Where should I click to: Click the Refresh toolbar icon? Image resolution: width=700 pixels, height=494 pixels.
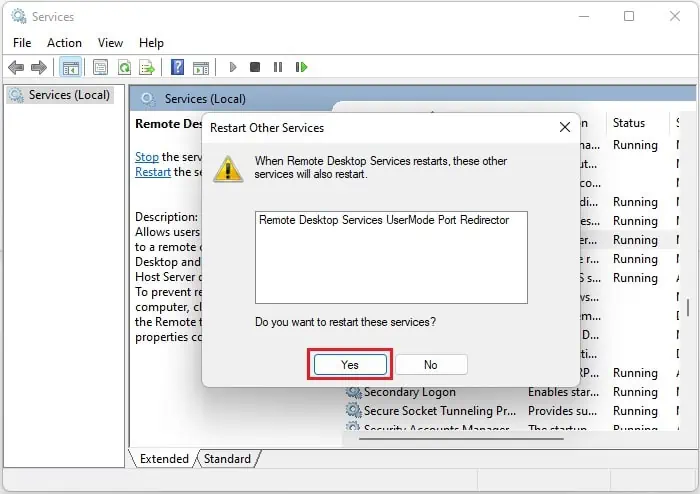click(x=124, y=67)
